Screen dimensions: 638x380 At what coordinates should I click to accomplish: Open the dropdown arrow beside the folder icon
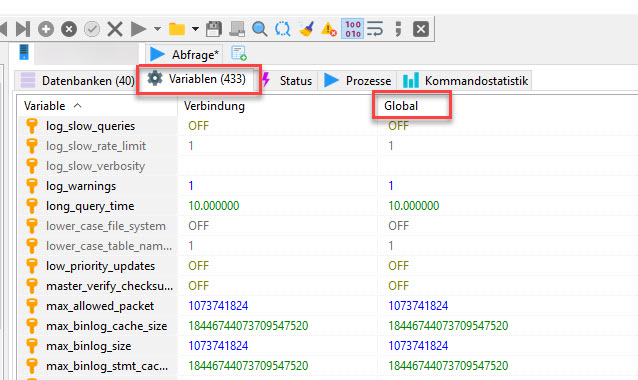tap(195, 29)
